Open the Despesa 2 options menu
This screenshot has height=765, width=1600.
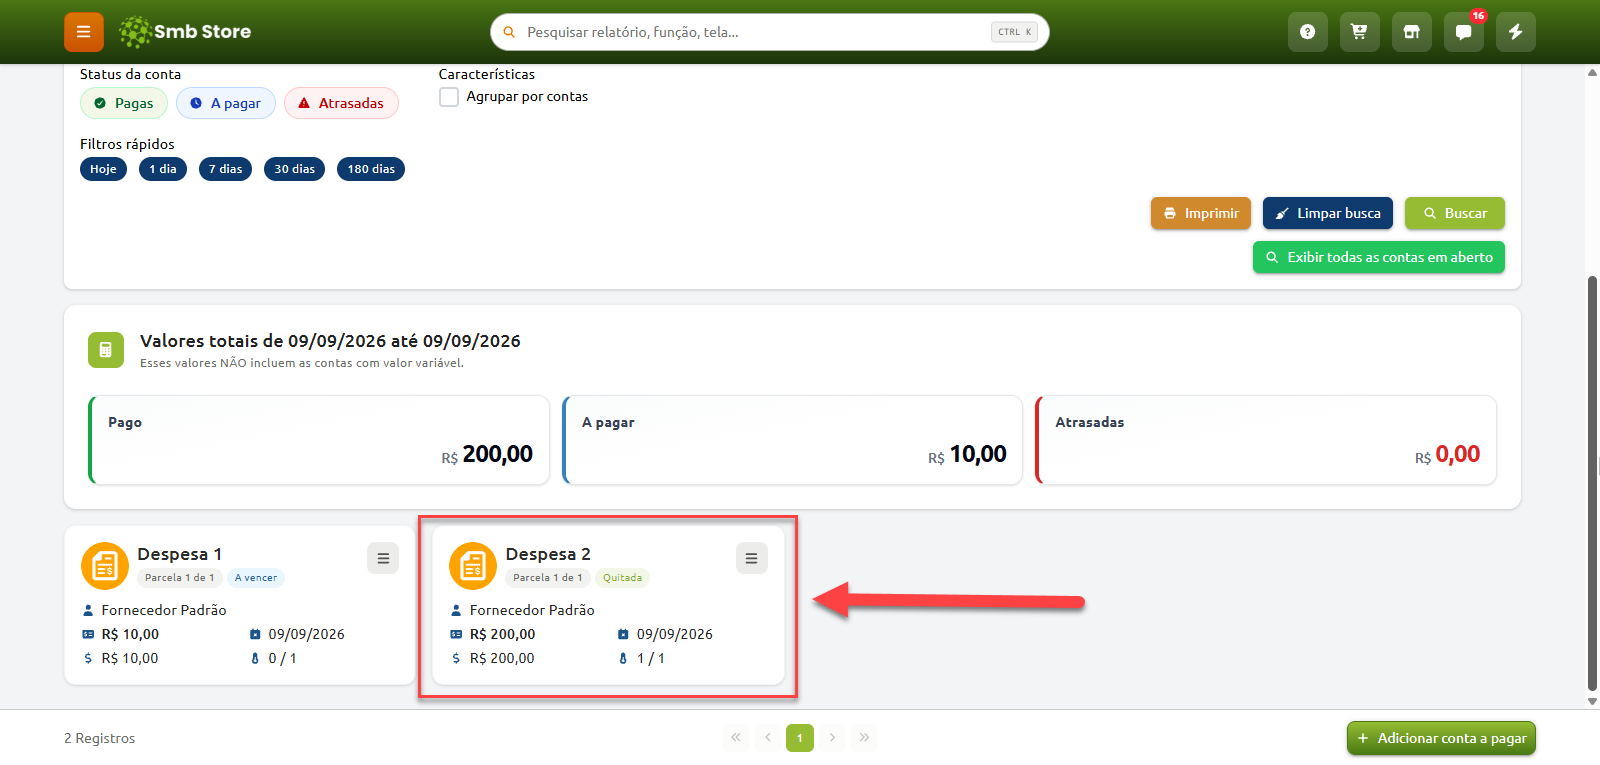(751, 558)
